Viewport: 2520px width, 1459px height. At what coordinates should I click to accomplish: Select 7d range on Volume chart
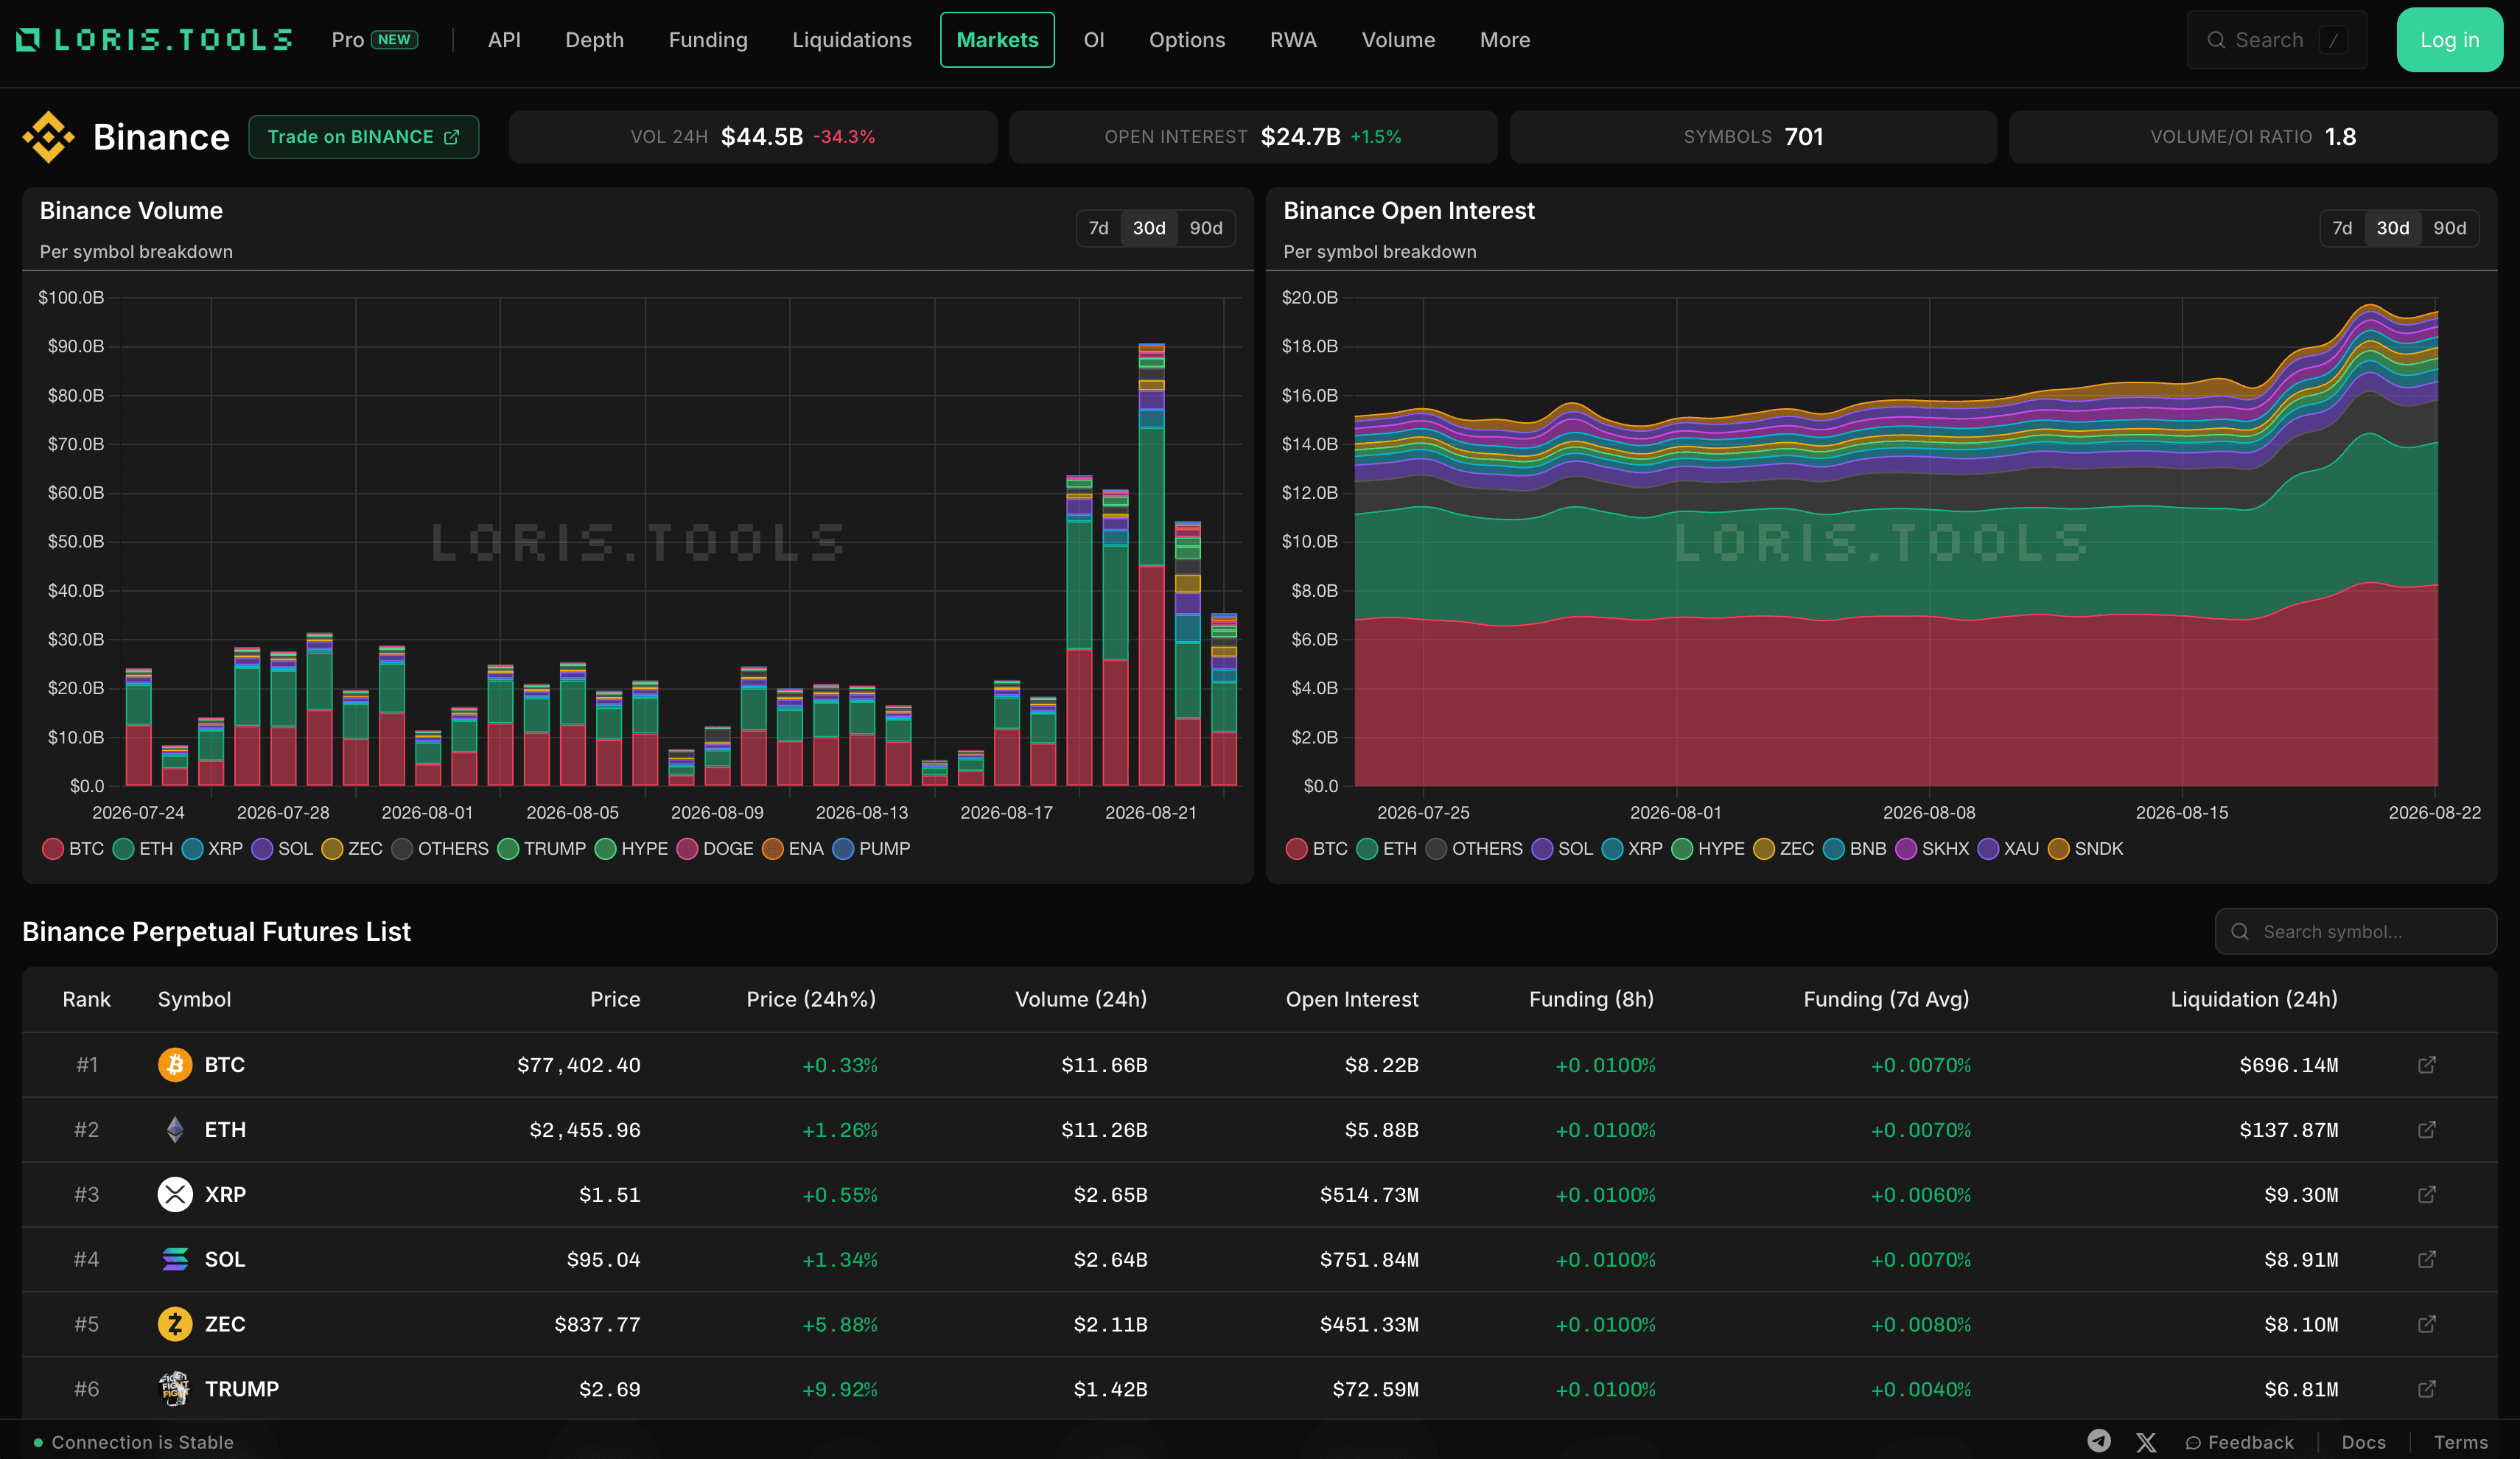click(x=1098, y=228)
